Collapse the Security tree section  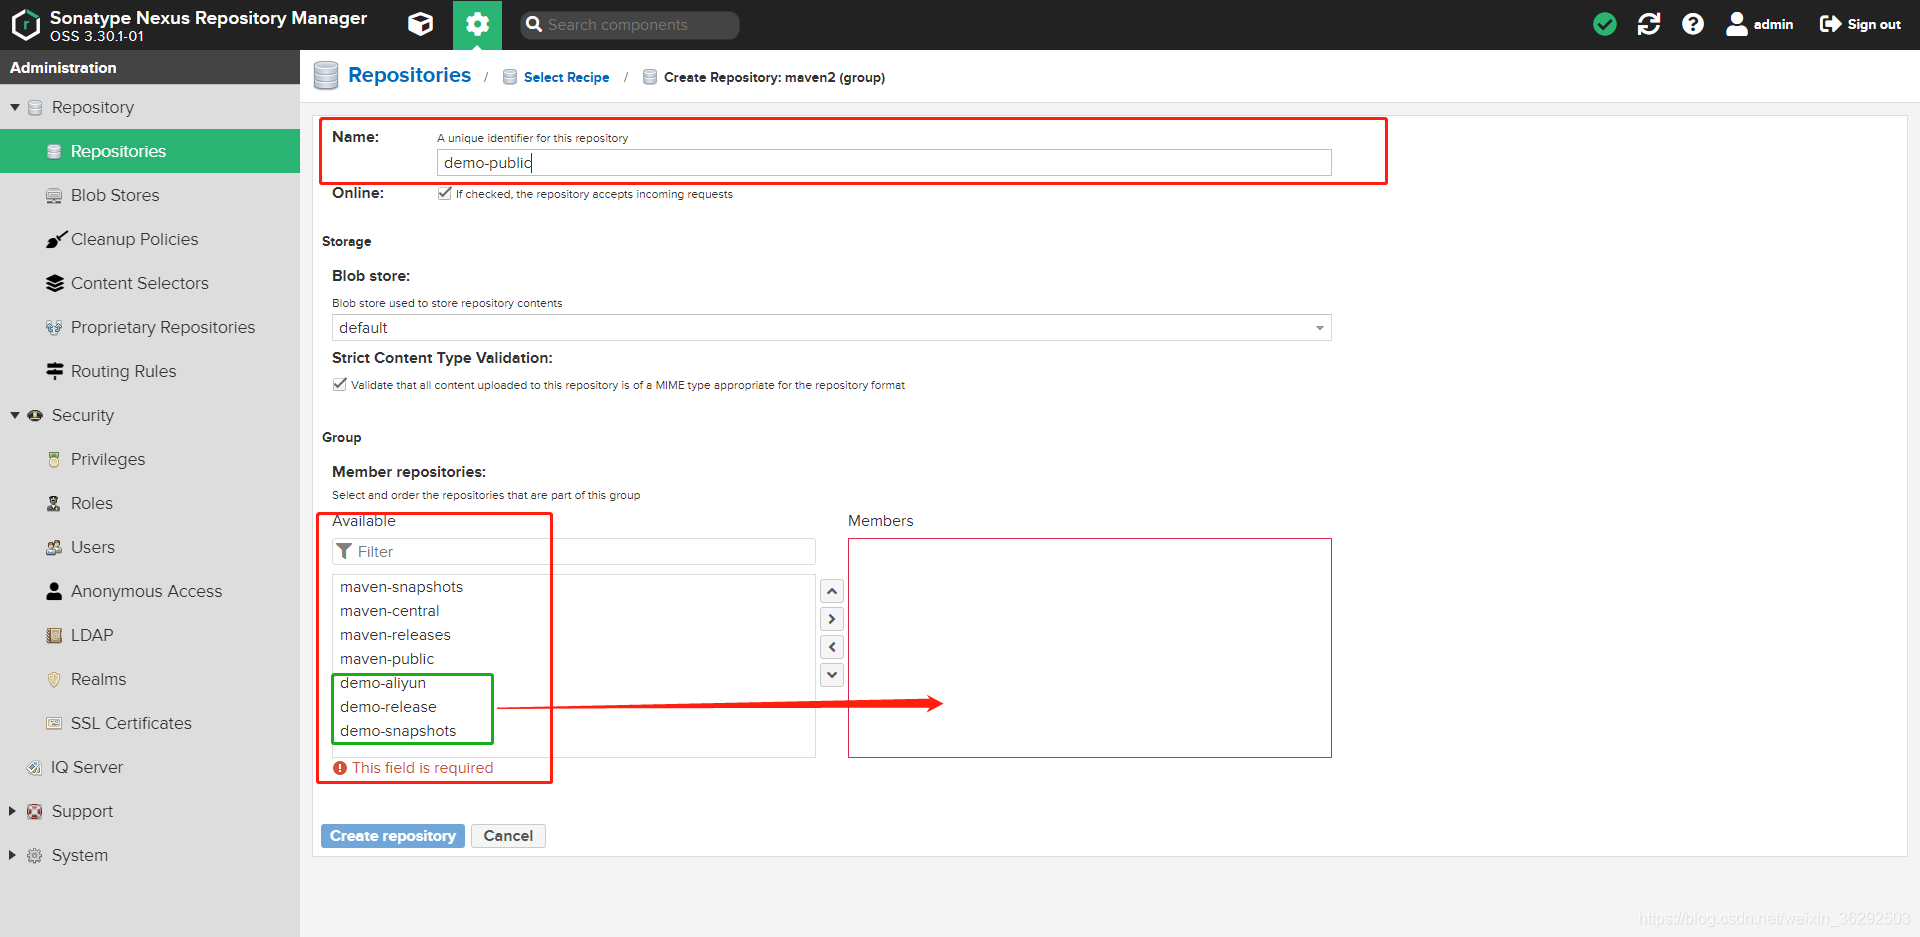point(15,415)
